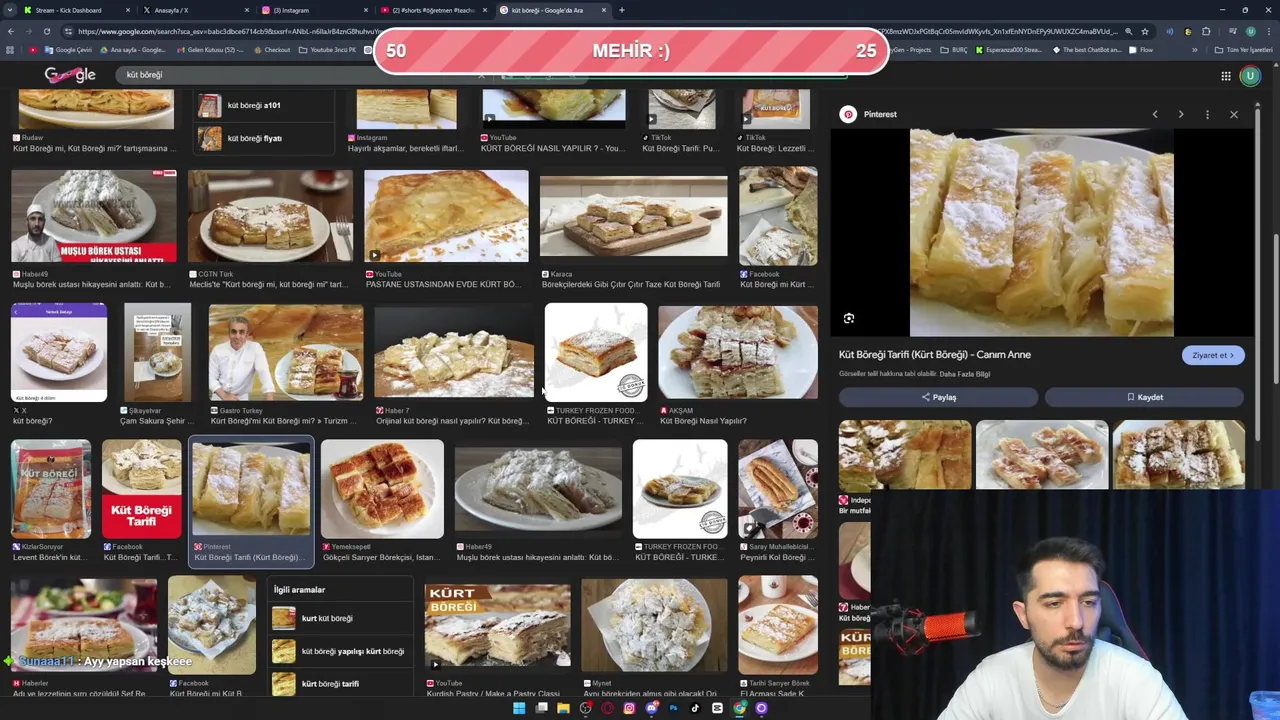Screen dimensions: 1280x720
Task: Open KızlarSoruyor Levent Börek thumbnail
Action: coord(51,489)
